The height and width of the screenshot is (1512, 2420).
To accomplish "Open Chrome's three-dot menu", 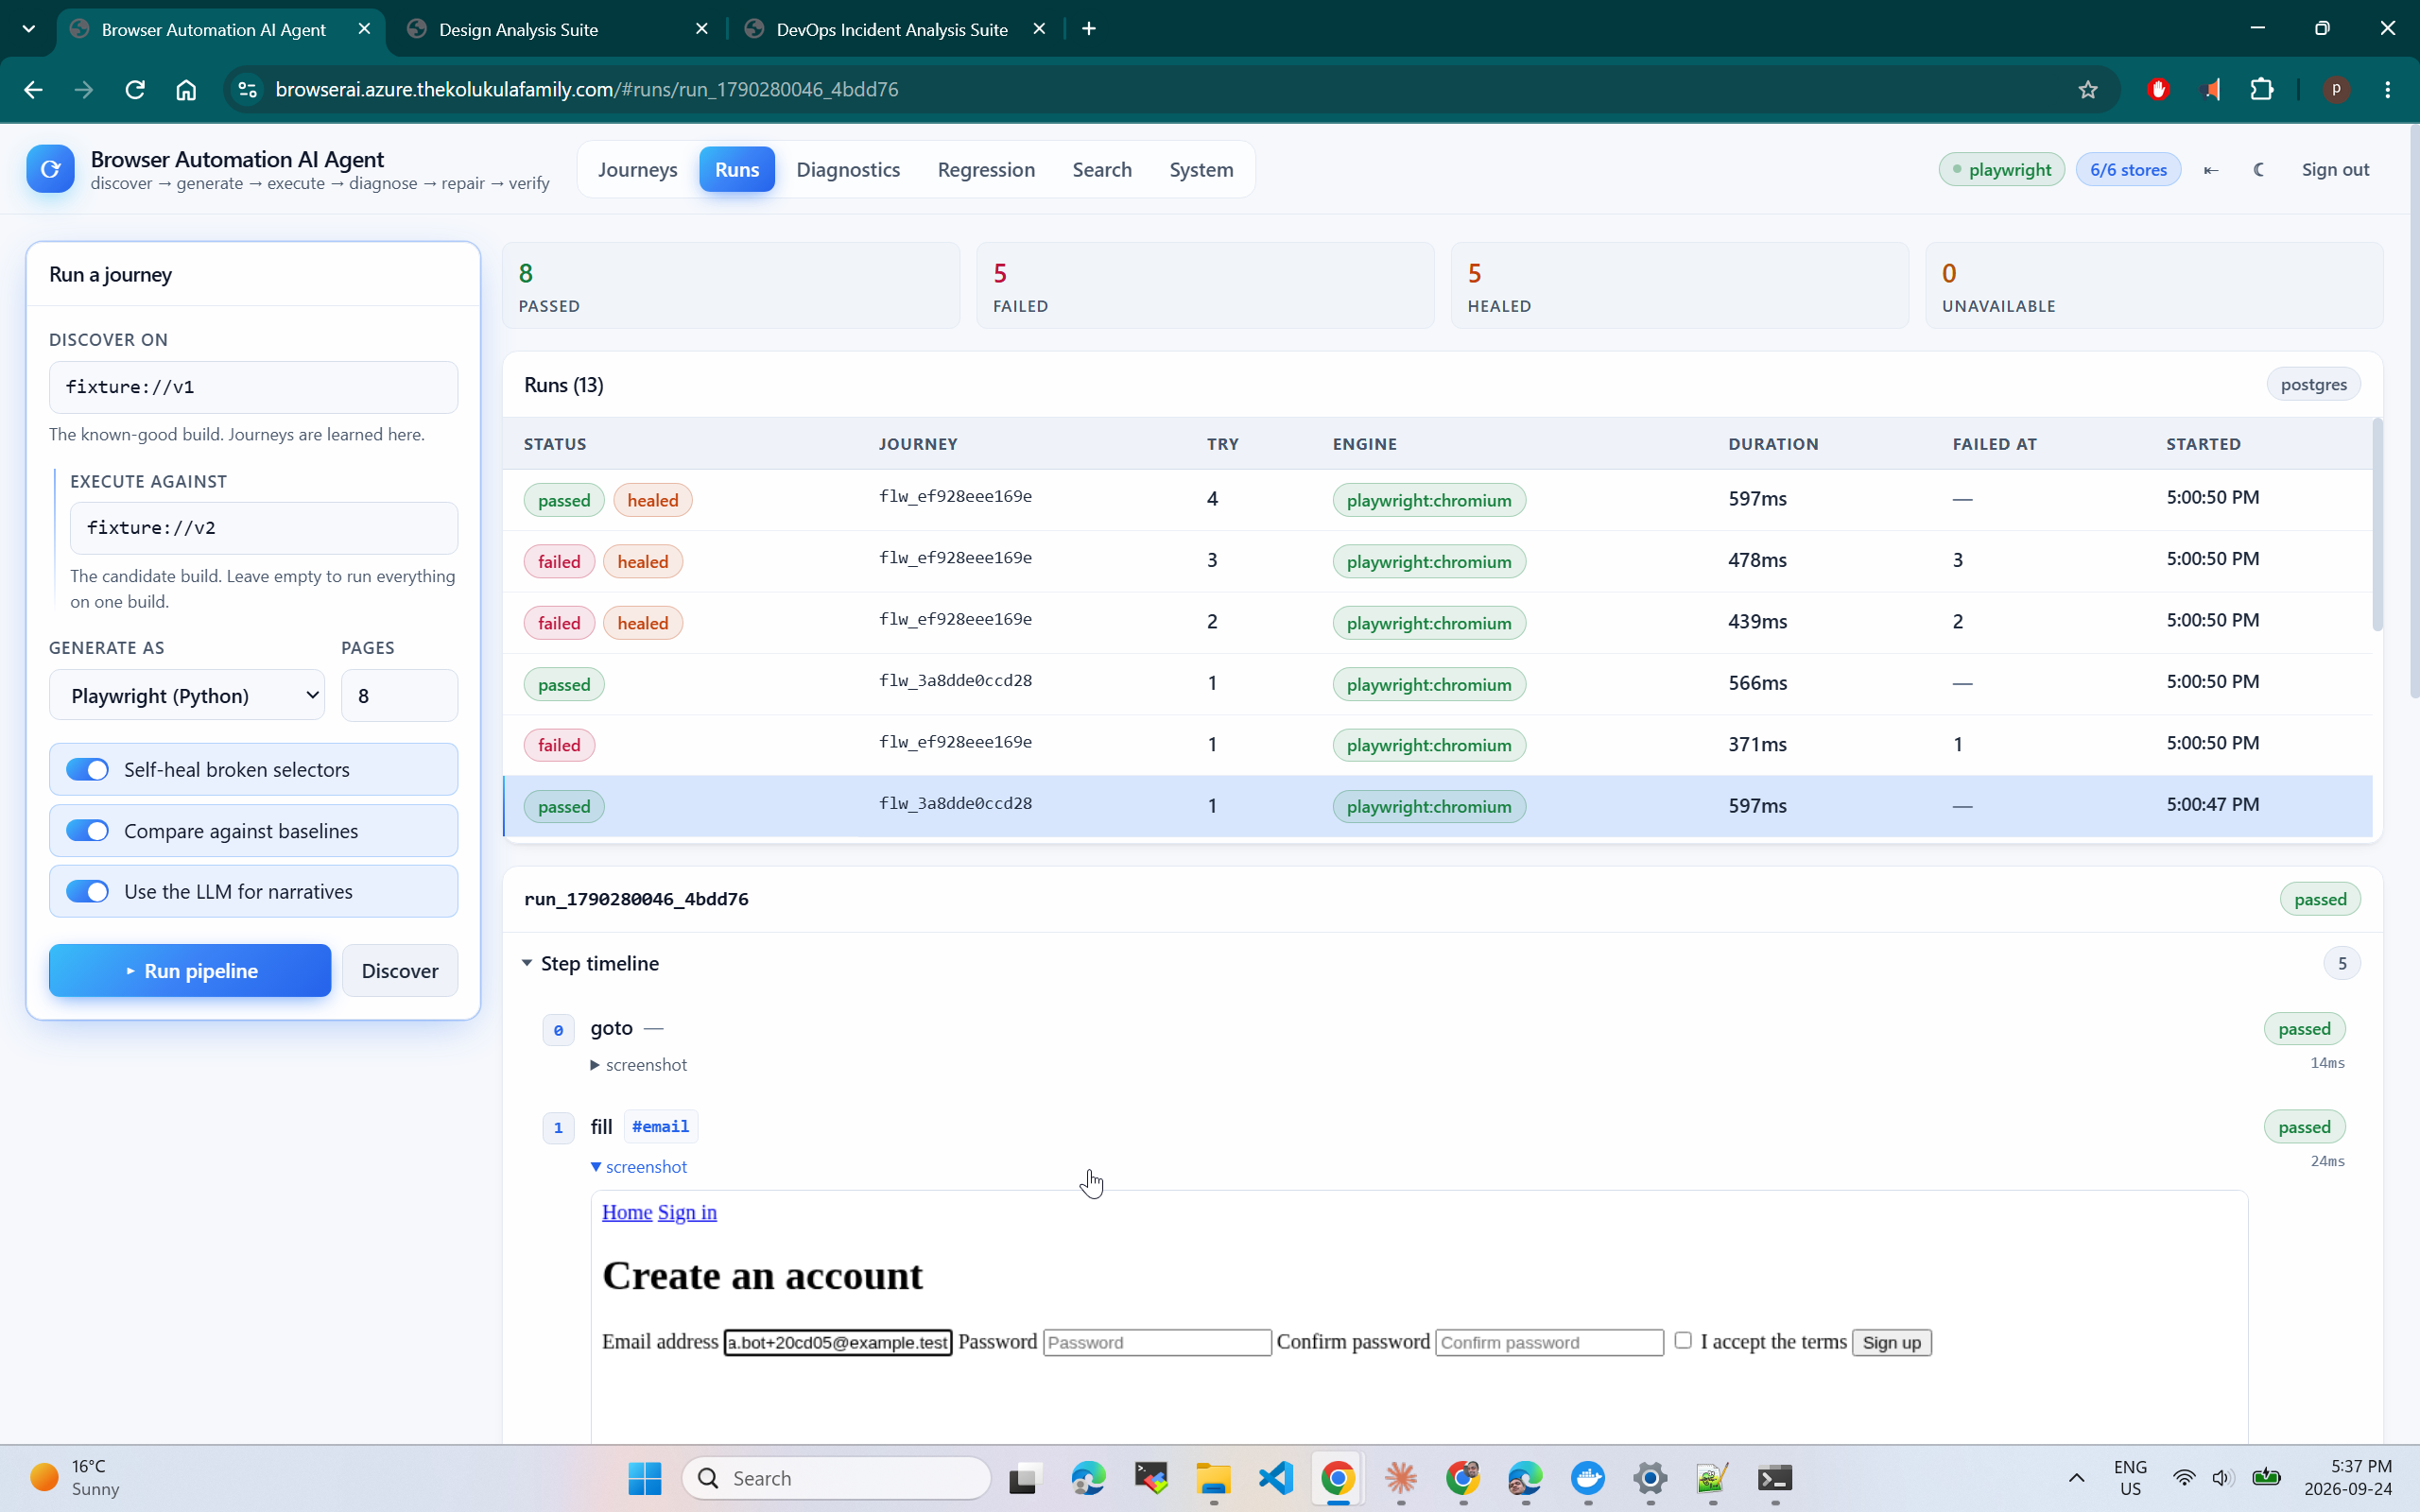I will pyautogui.click(x=2387, y=90).
